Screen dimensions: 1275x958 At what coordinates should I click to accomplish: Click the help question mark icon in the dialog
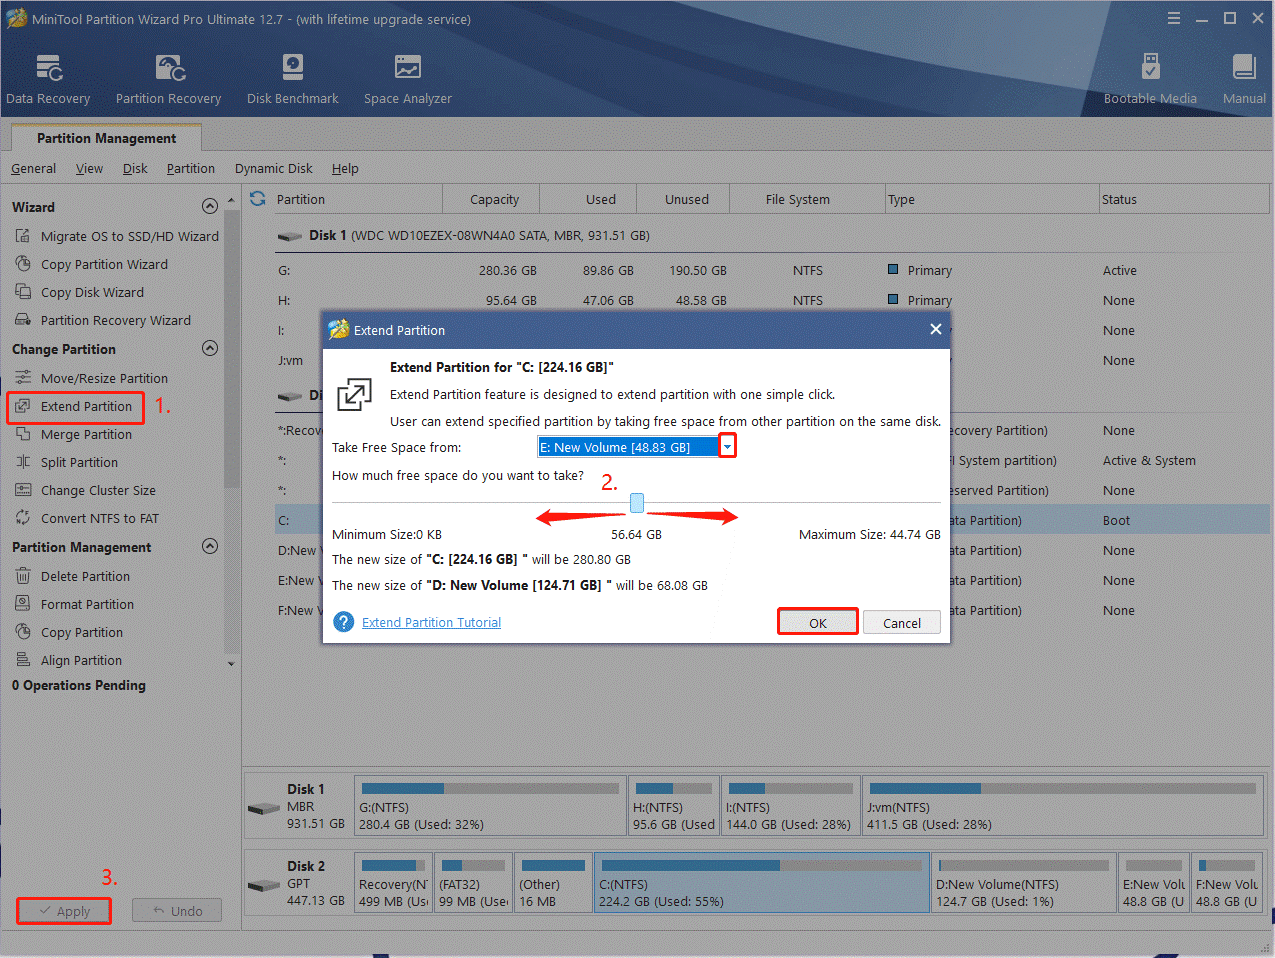(343, 622)
